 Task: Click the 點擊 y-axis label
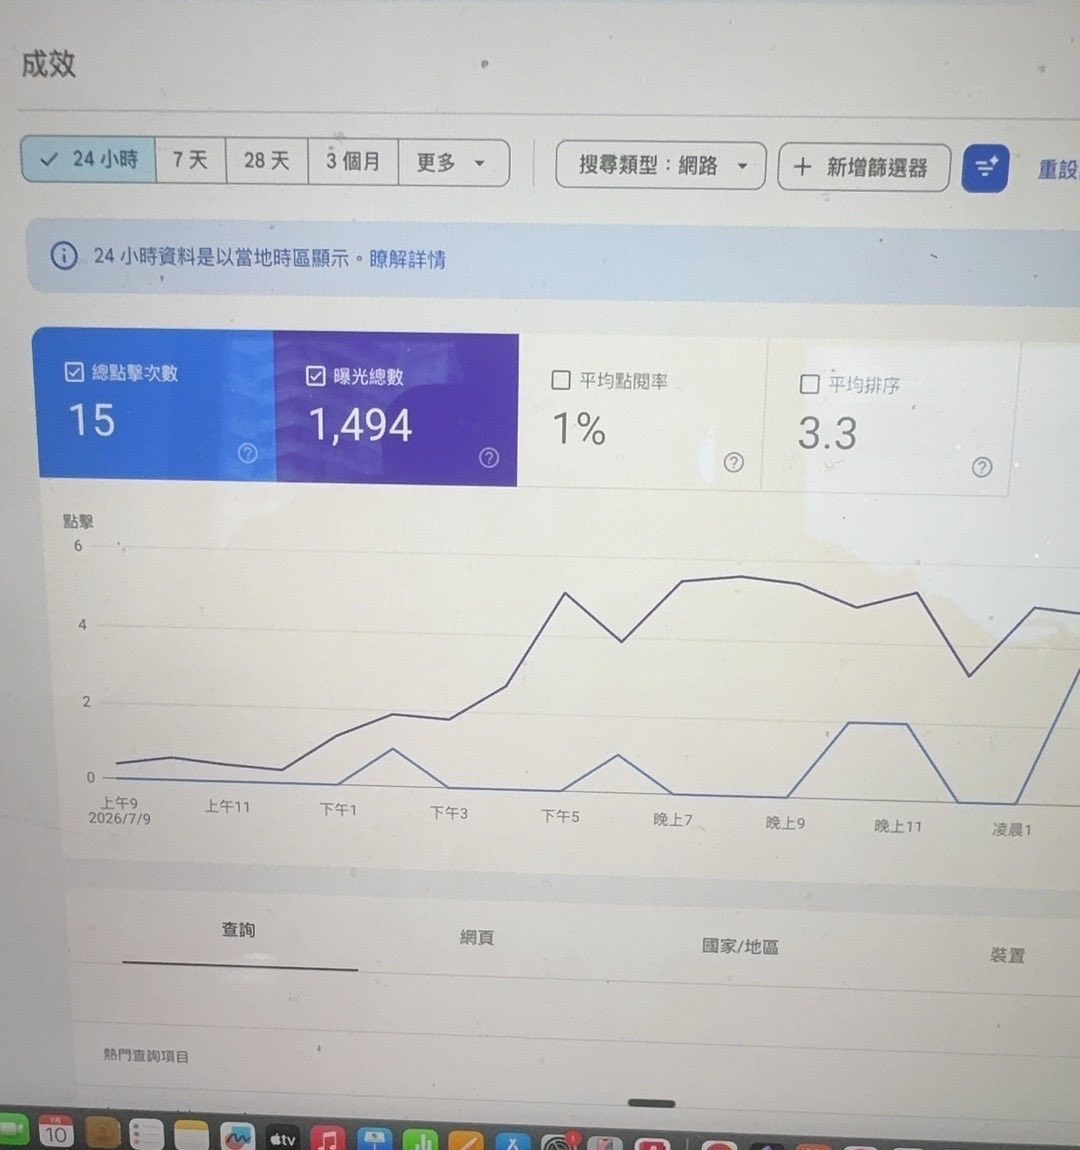click(x=78, y=521)
